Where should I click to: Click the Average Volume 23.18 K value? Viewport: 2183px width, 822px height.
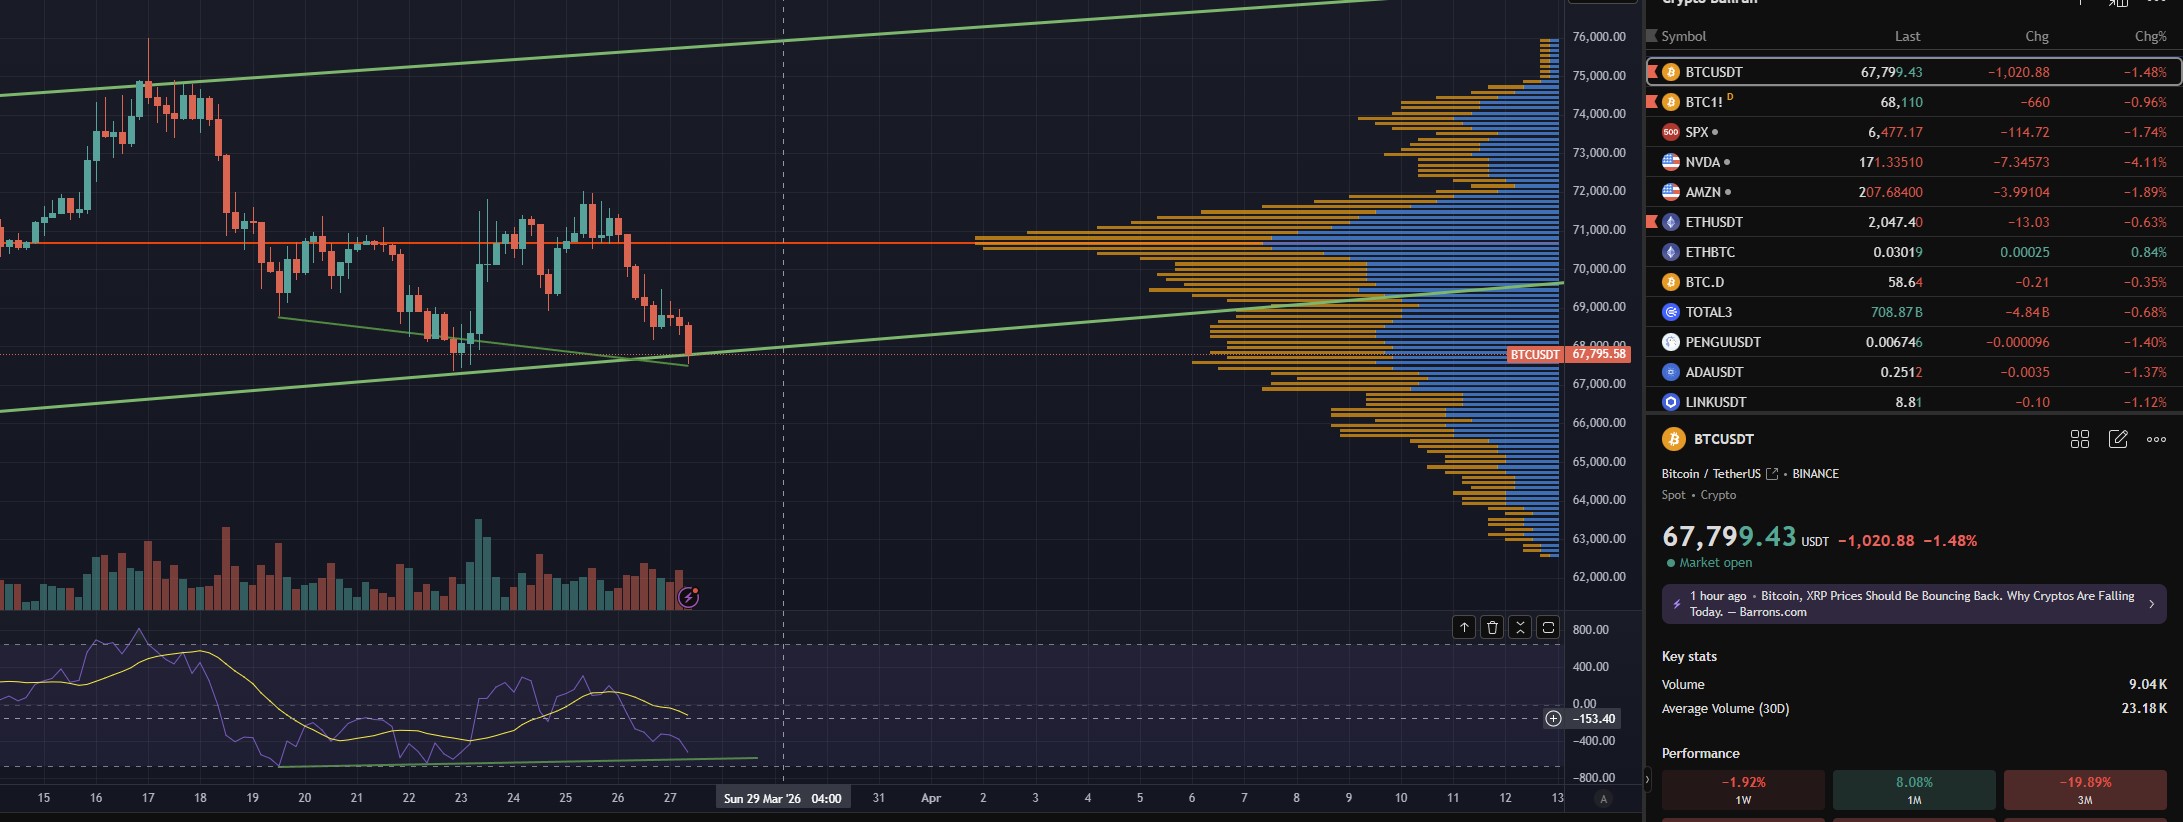point(2144,708)
